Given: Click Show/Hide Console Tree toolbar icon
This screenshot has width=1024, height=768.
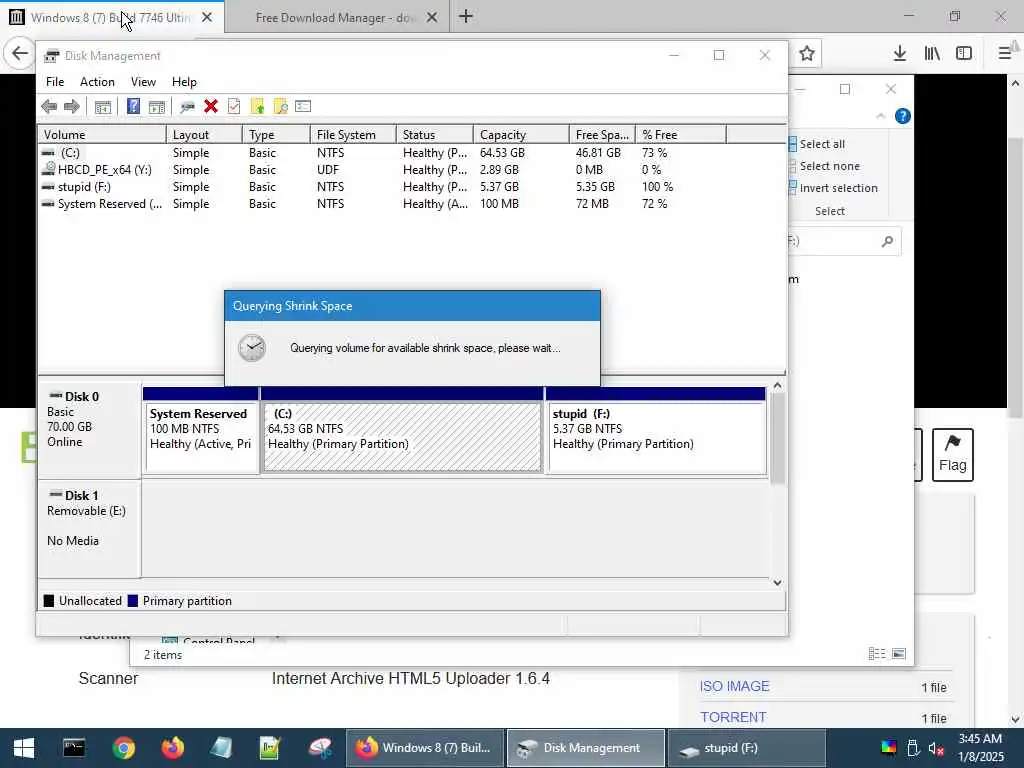Looking at the screenshot, I should (103, 106).
